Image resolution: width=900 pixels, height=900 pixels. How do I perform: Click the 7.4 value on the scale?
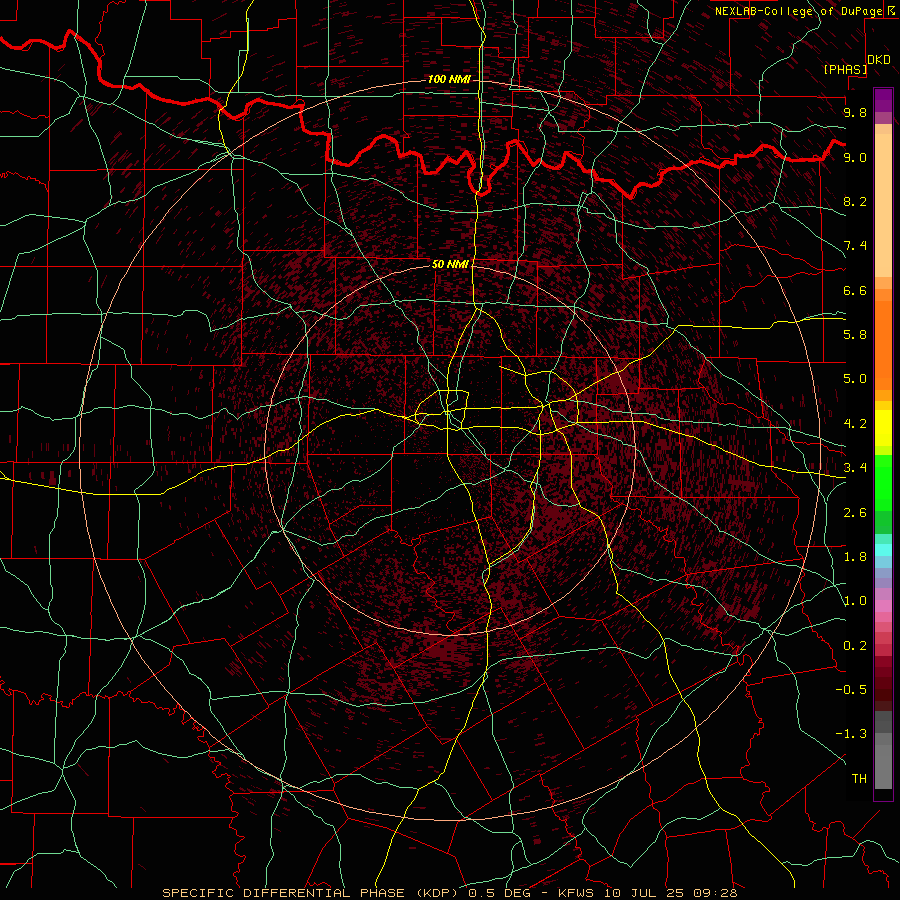(x=855, y=246)
